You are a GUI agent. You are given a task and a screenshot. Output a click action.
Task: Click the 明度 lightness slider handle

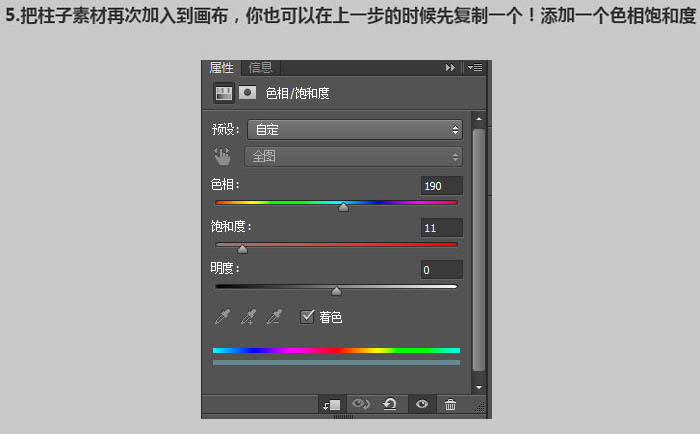click(337, 291)
